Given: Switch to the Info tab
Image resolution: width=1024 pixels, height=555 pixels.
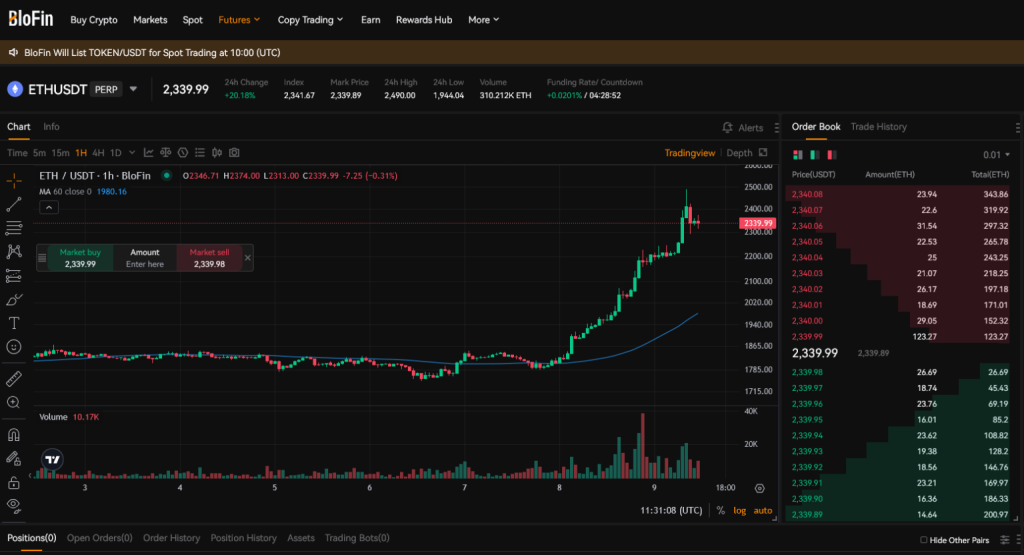Looking at the screenshot, I should tap(51, 127).
